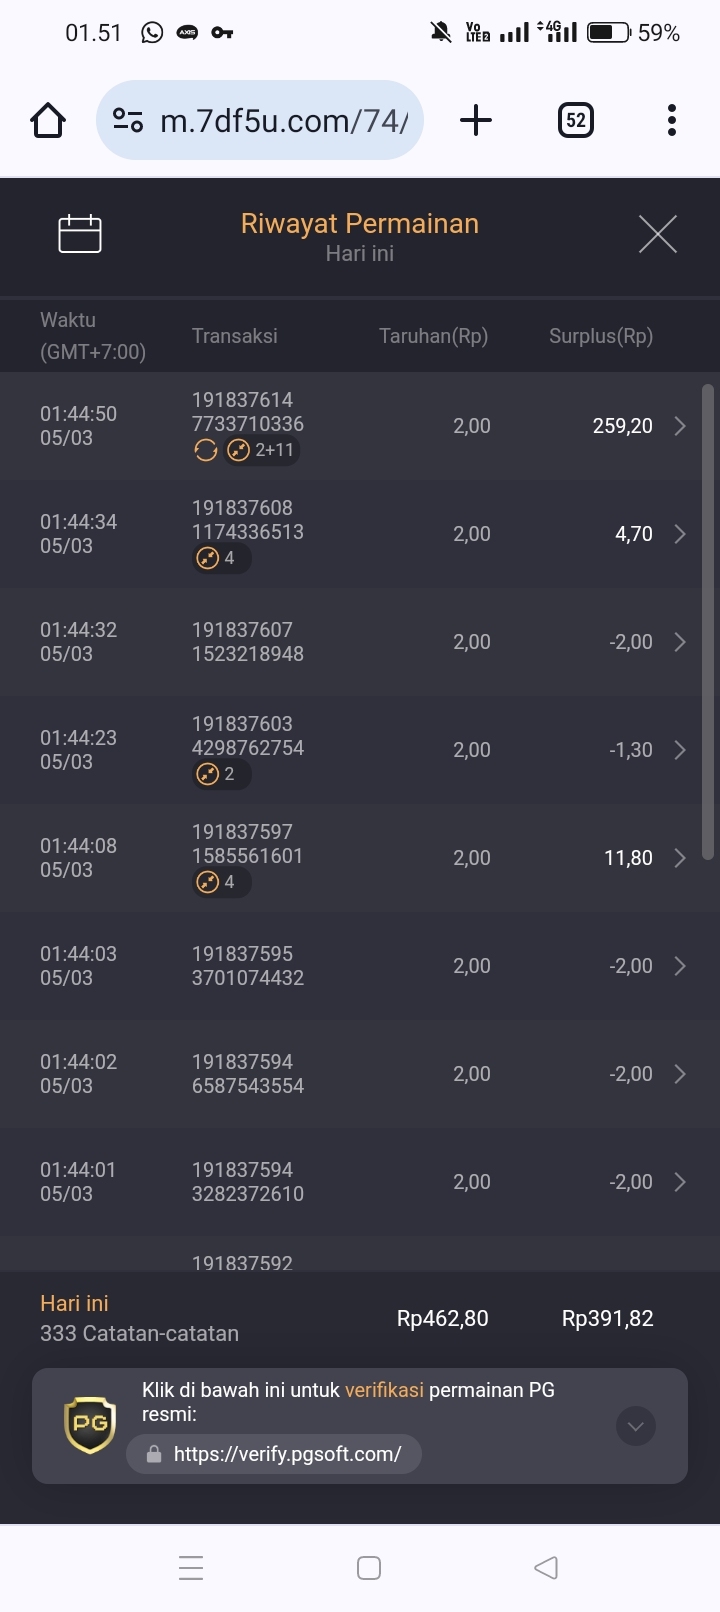Tap the orange verifikasi link text

(384, 1390)
